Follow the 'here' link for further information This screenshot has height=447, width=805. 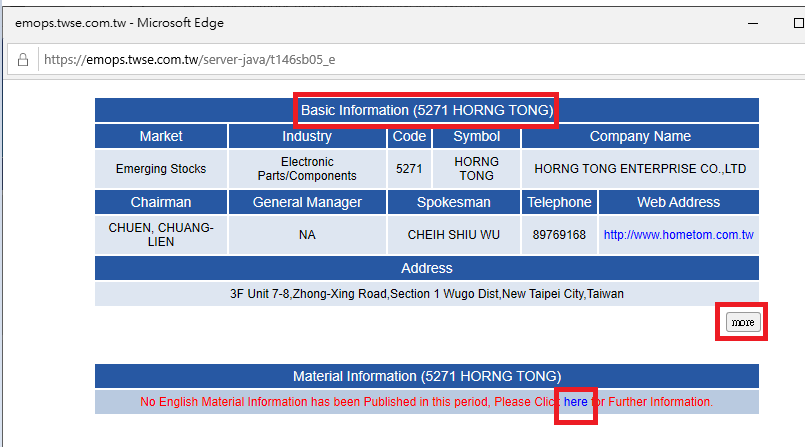[x=576, y=402]
